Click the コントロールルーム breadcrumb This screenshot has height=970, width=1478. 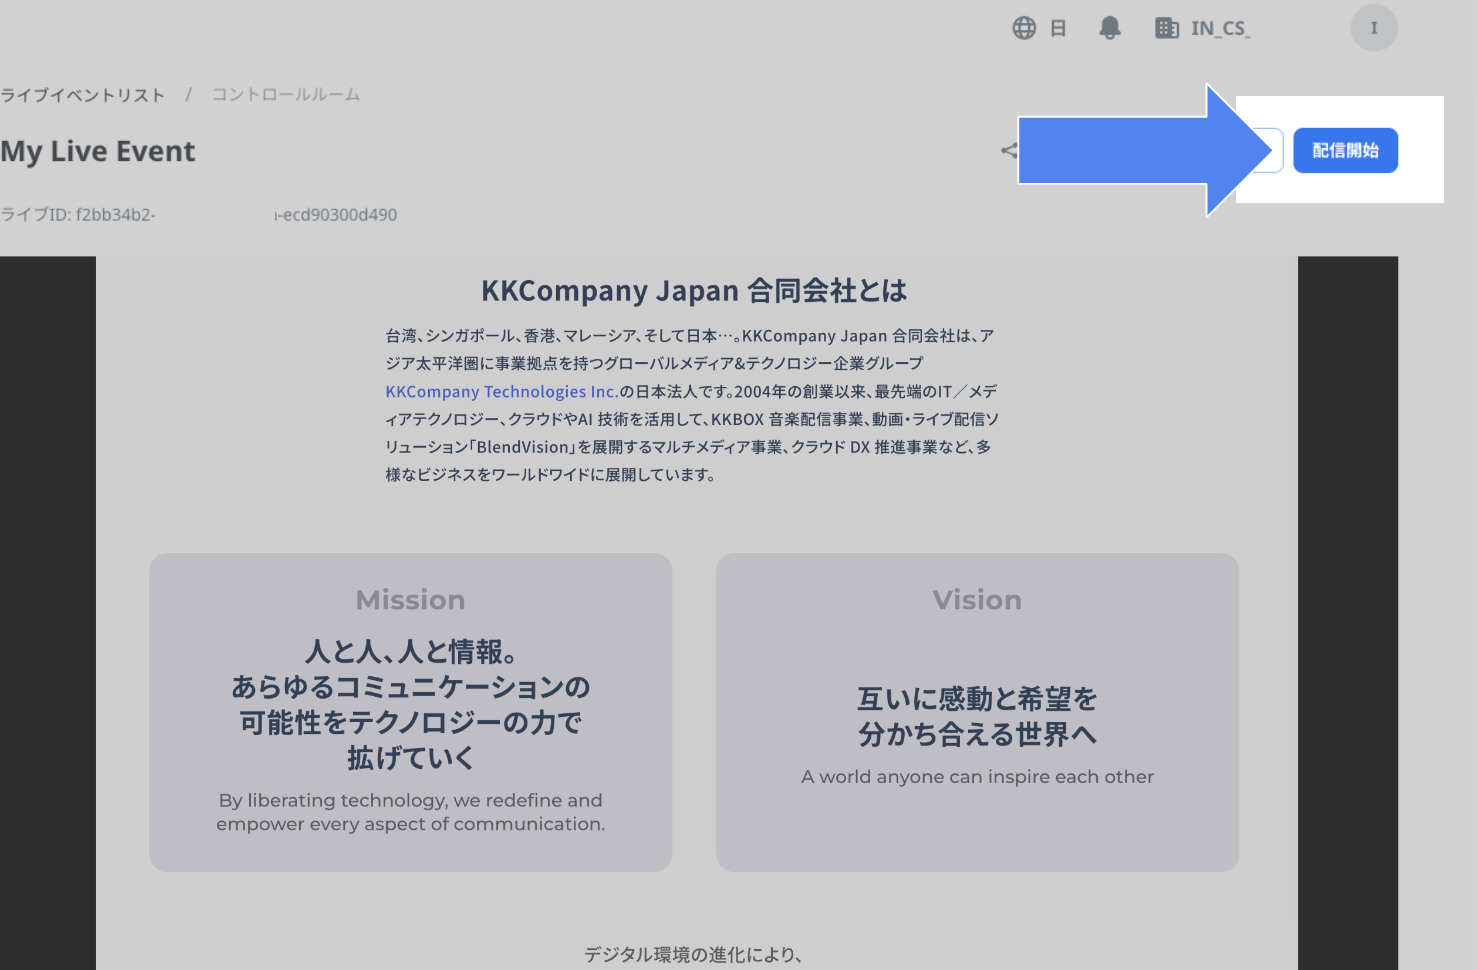(x=286, y=95)
